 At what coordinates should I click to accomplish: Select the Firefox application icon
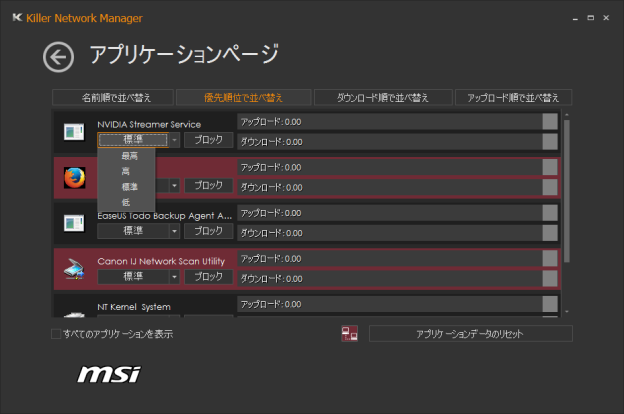pos(74,178)
